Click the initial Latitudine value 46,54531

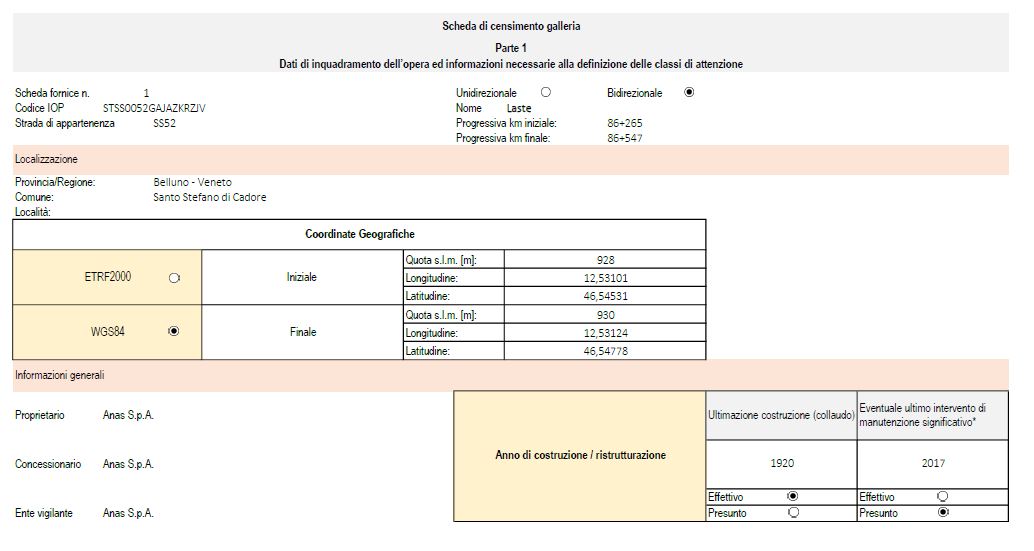pos(605,296)
